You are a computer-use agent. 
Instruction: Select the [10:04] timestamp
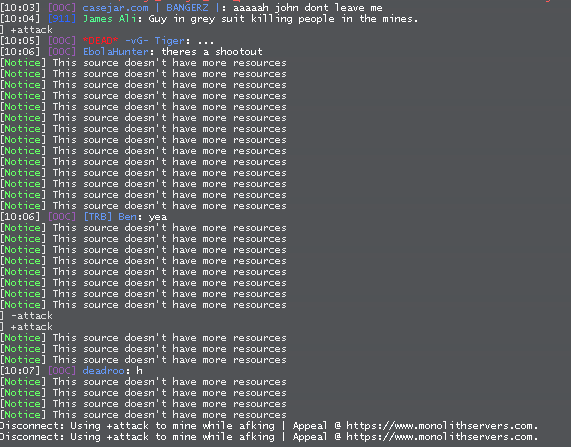(20, 19)
